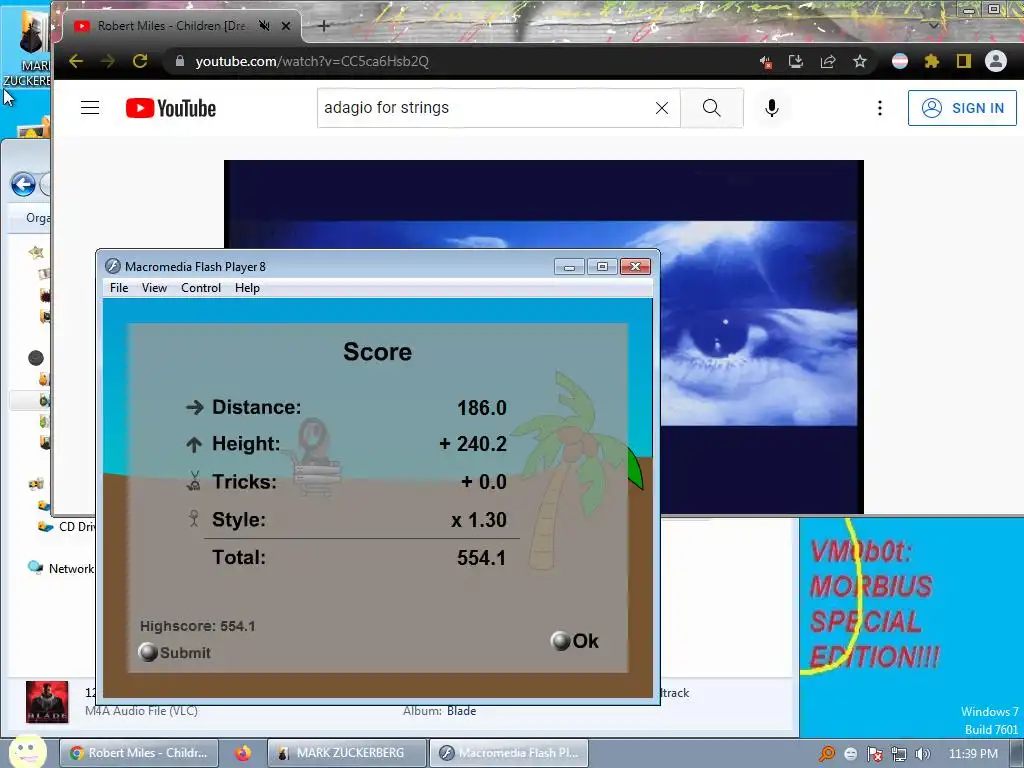Viewport: 1024px width, 768px height.
Task: Click the Blade album art thumbnail
Action: (47, 702)
